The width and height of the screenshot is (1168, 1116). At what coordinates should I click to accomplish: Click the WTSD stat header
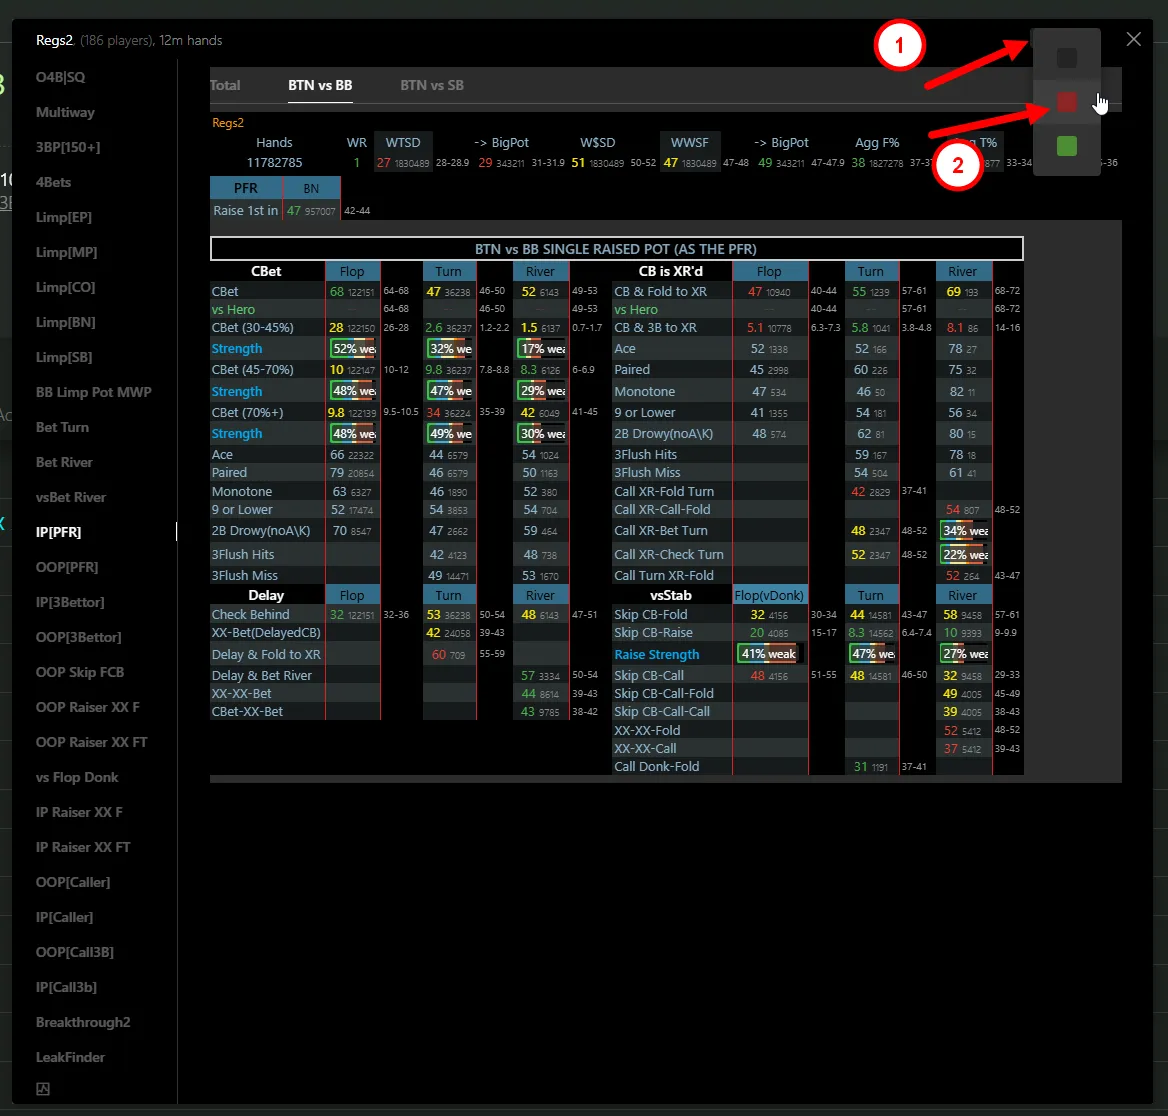[403, 143]
